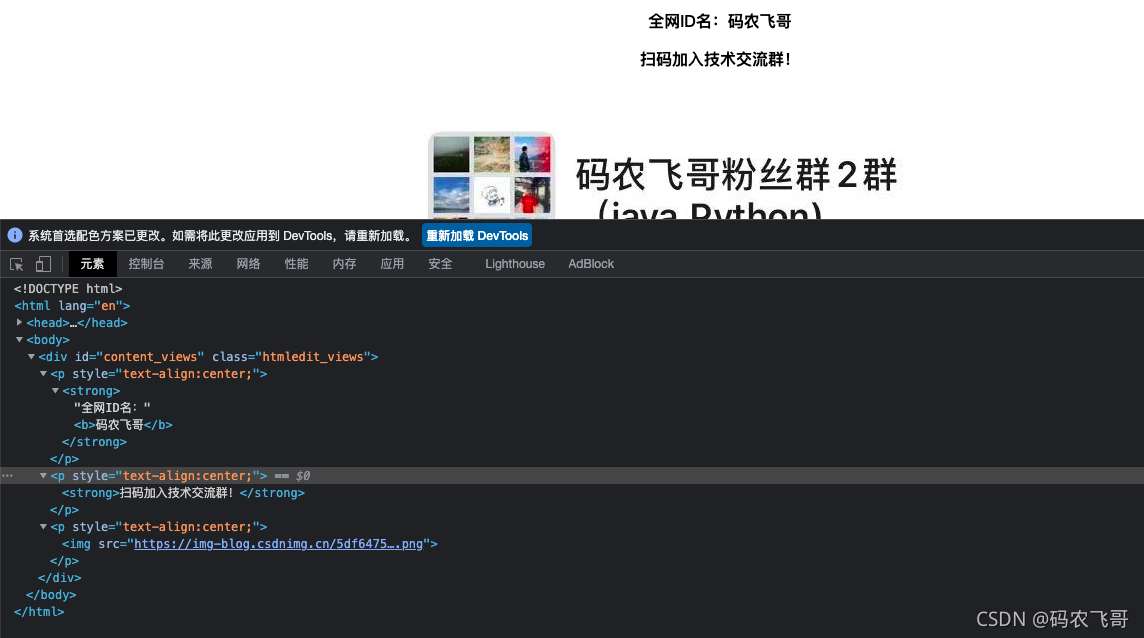Viewport: 1144px width, 638px height.
Task: Click the notification message about color scheme
Action: pos(220,236)
